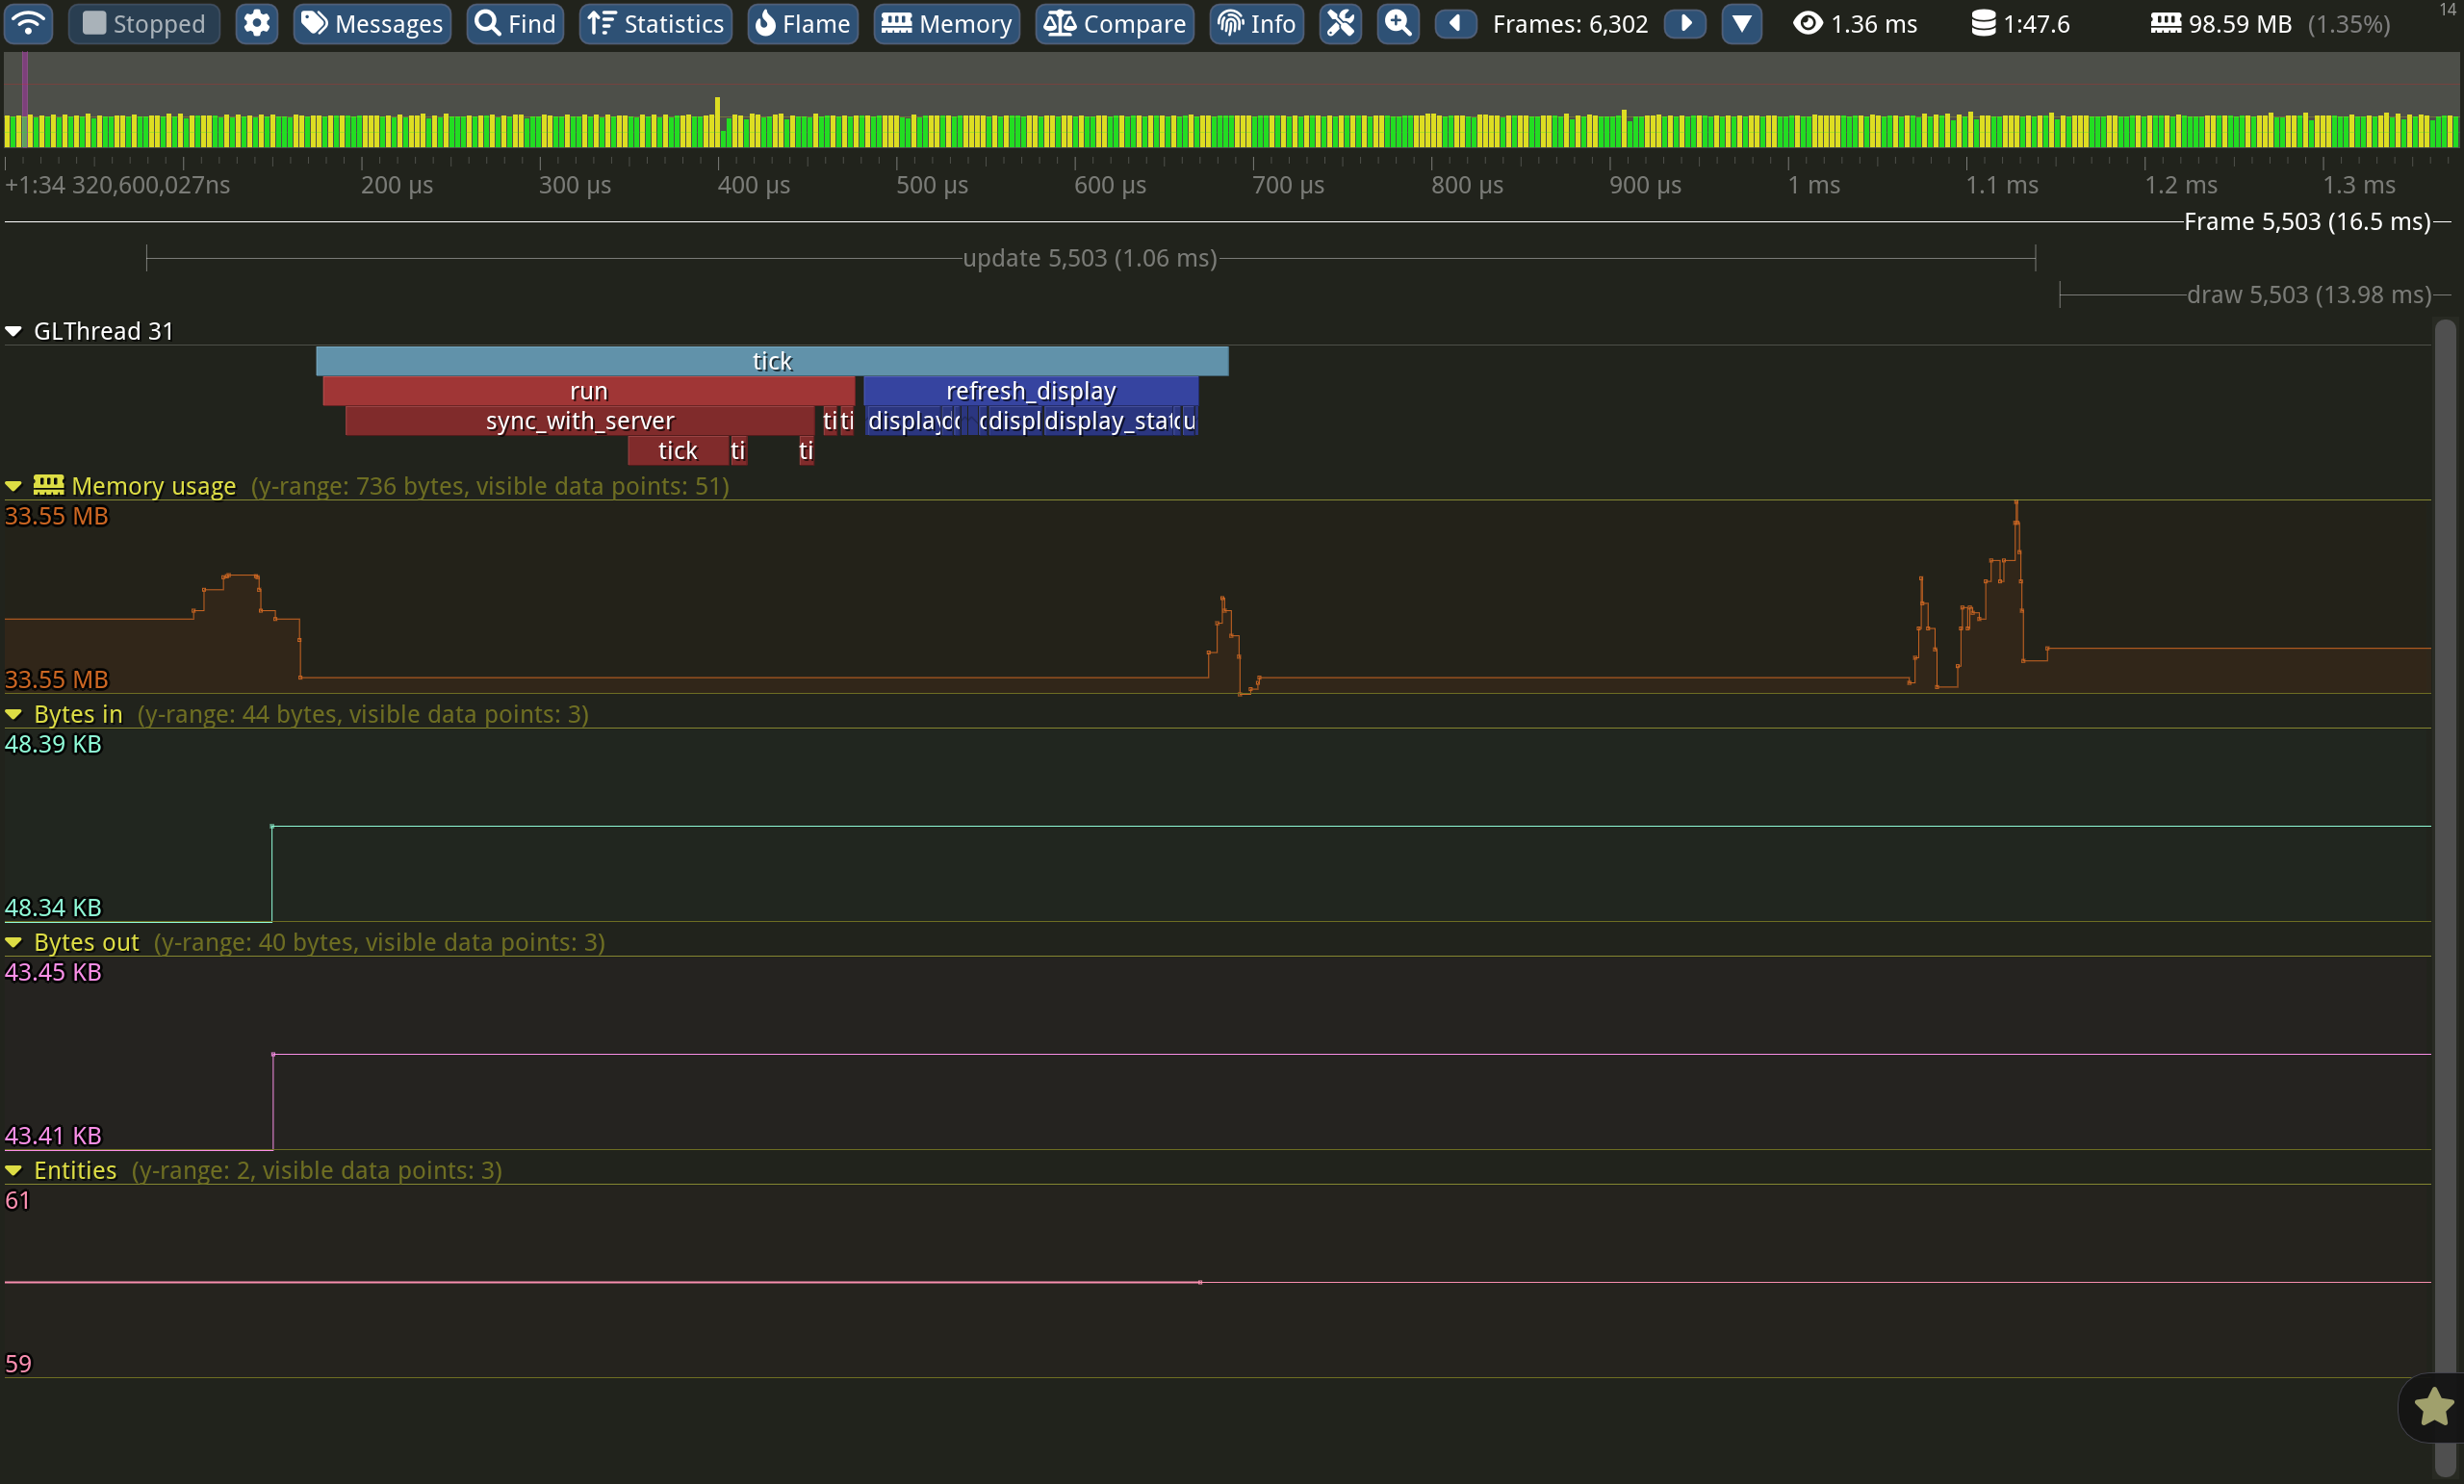Collapse the GLThread 31 section

pos(14,331)
